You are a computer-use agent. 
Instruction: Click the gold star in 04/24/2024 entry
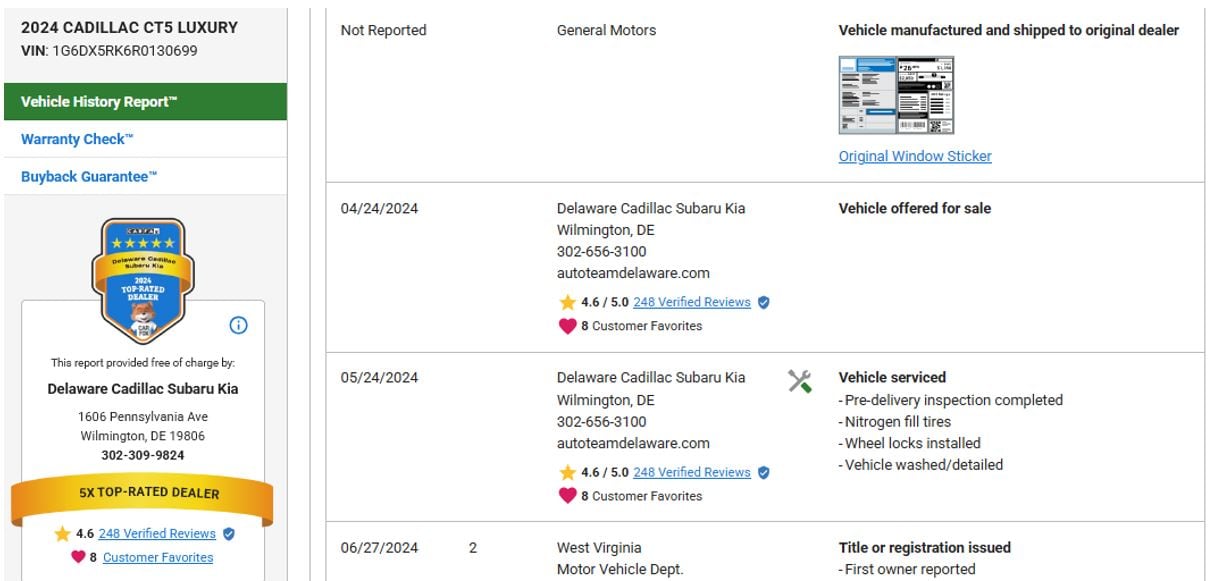(x=567, y=302)
